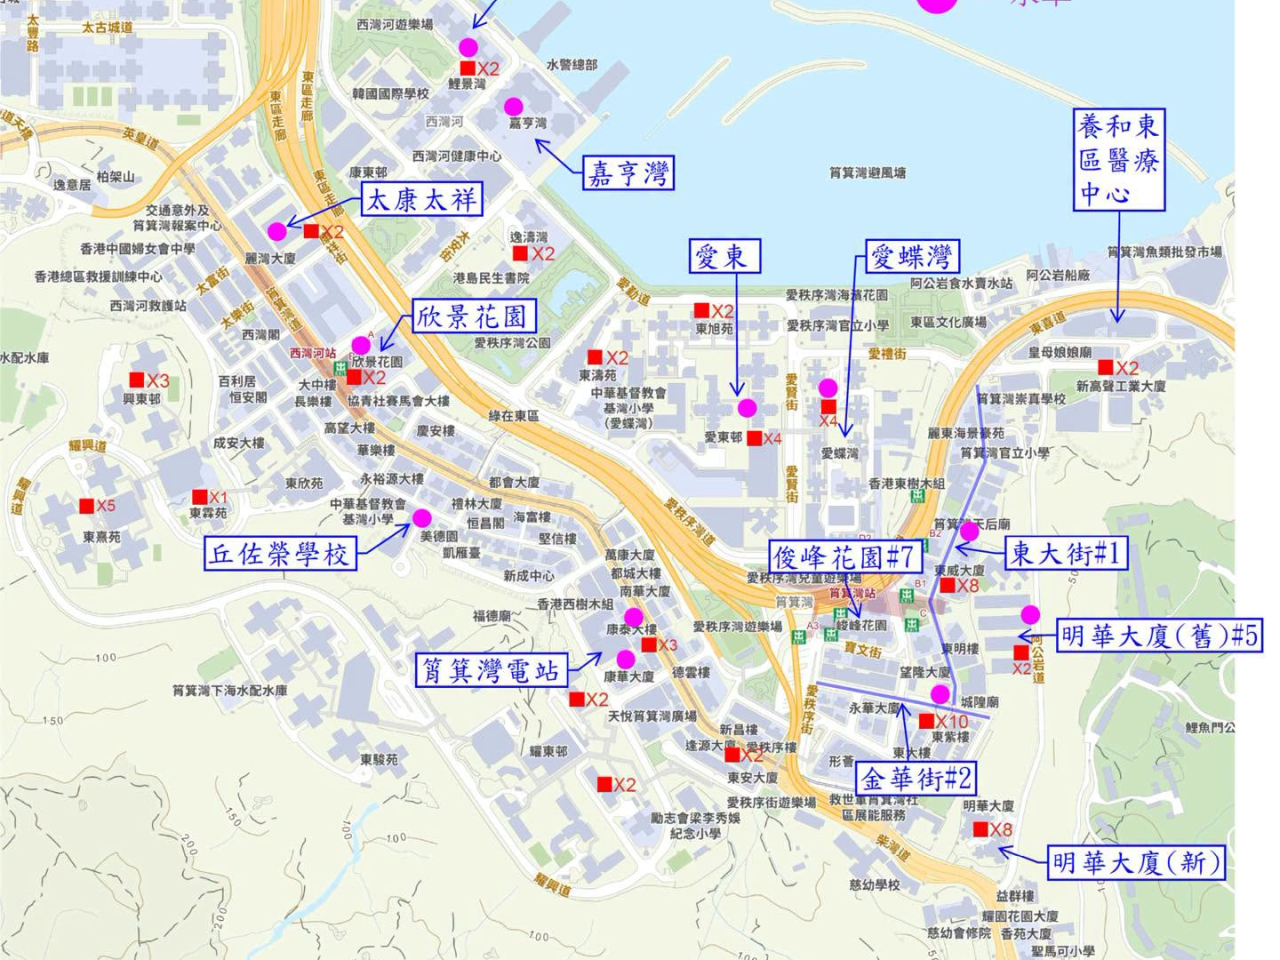Screen dimensions: 1280x960
Task: Click the magenta dot above 愛東邨
Action: click(747, 407)
